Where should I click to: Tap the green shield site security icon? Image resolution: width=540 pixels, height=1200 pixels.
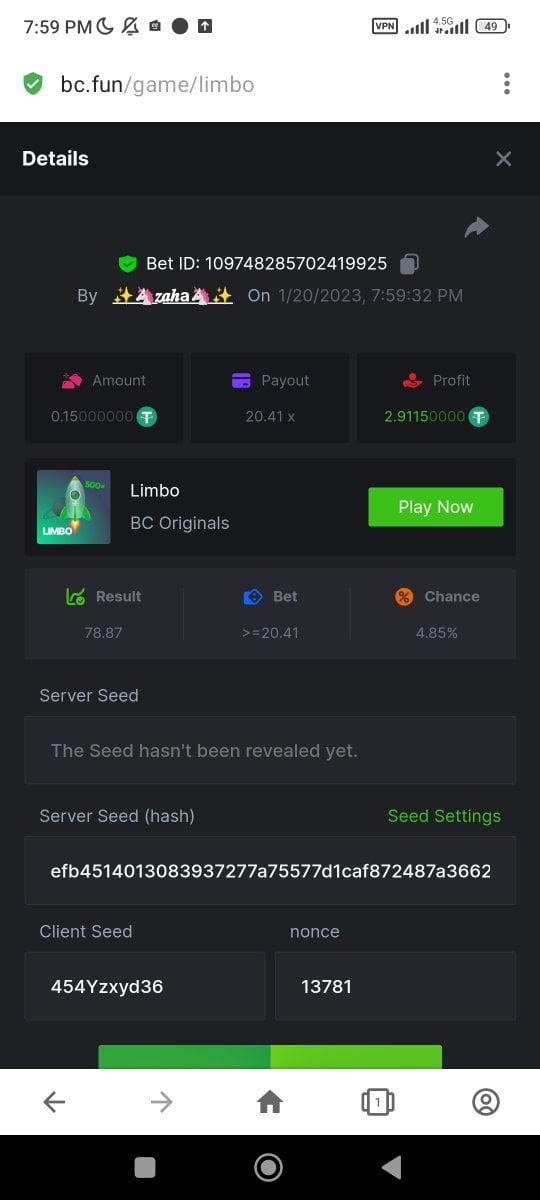[33, 84]
